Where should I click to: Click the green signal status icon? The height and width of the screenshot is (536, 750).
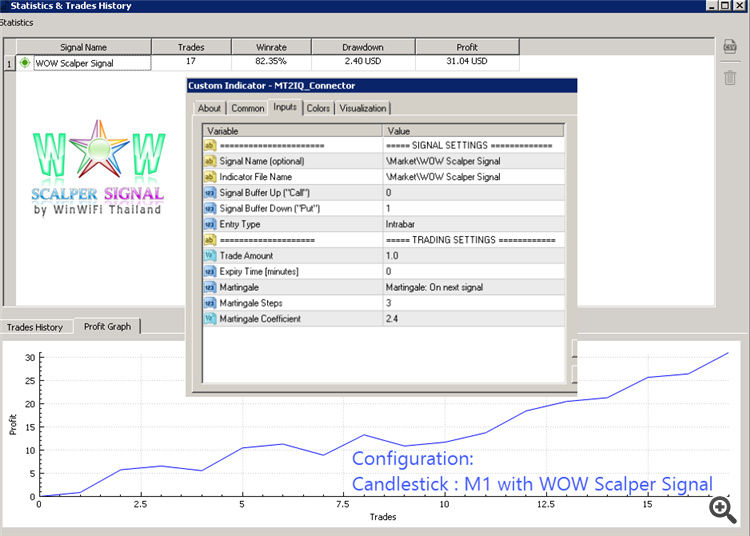(x=25, y=63)
